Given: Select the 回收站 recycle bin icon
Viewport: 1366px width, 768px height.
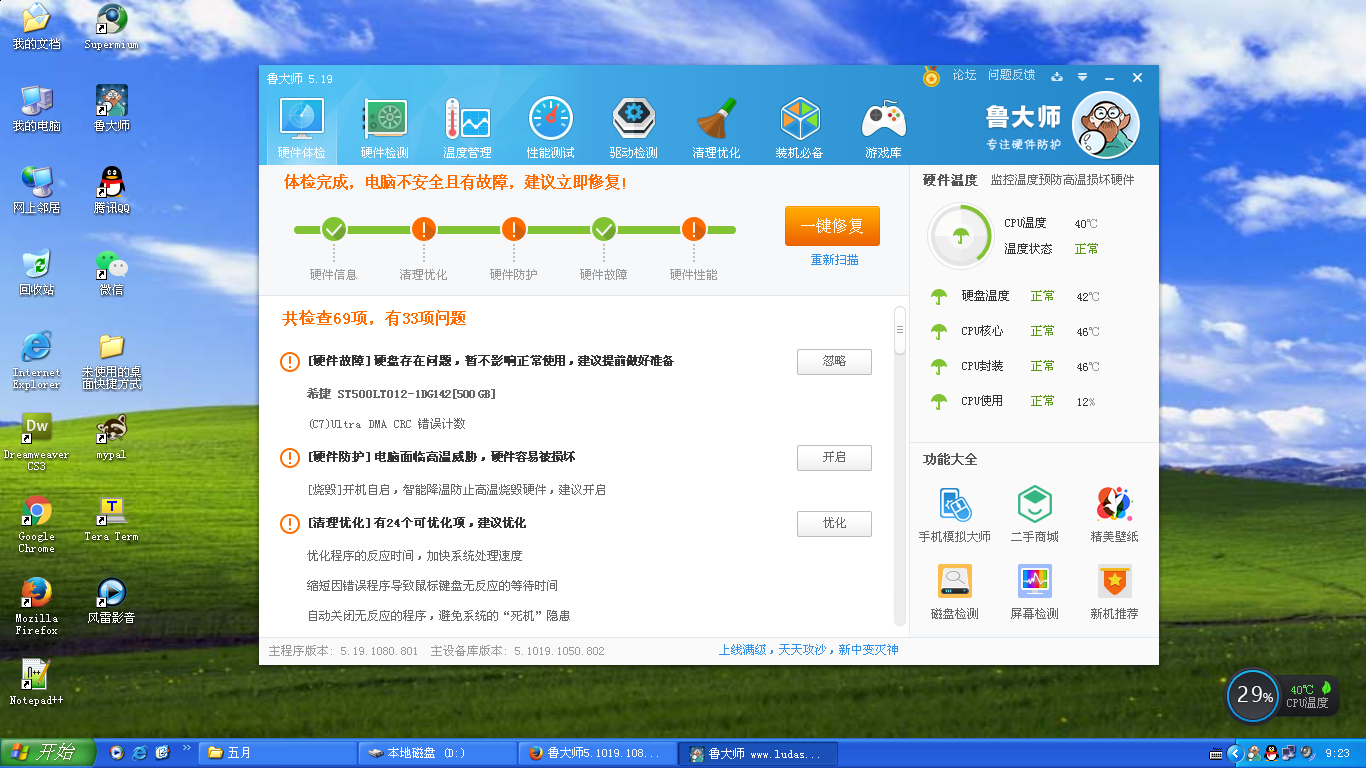Looking at the screenshot, I should pyautogui.click(x=36, y=272).
